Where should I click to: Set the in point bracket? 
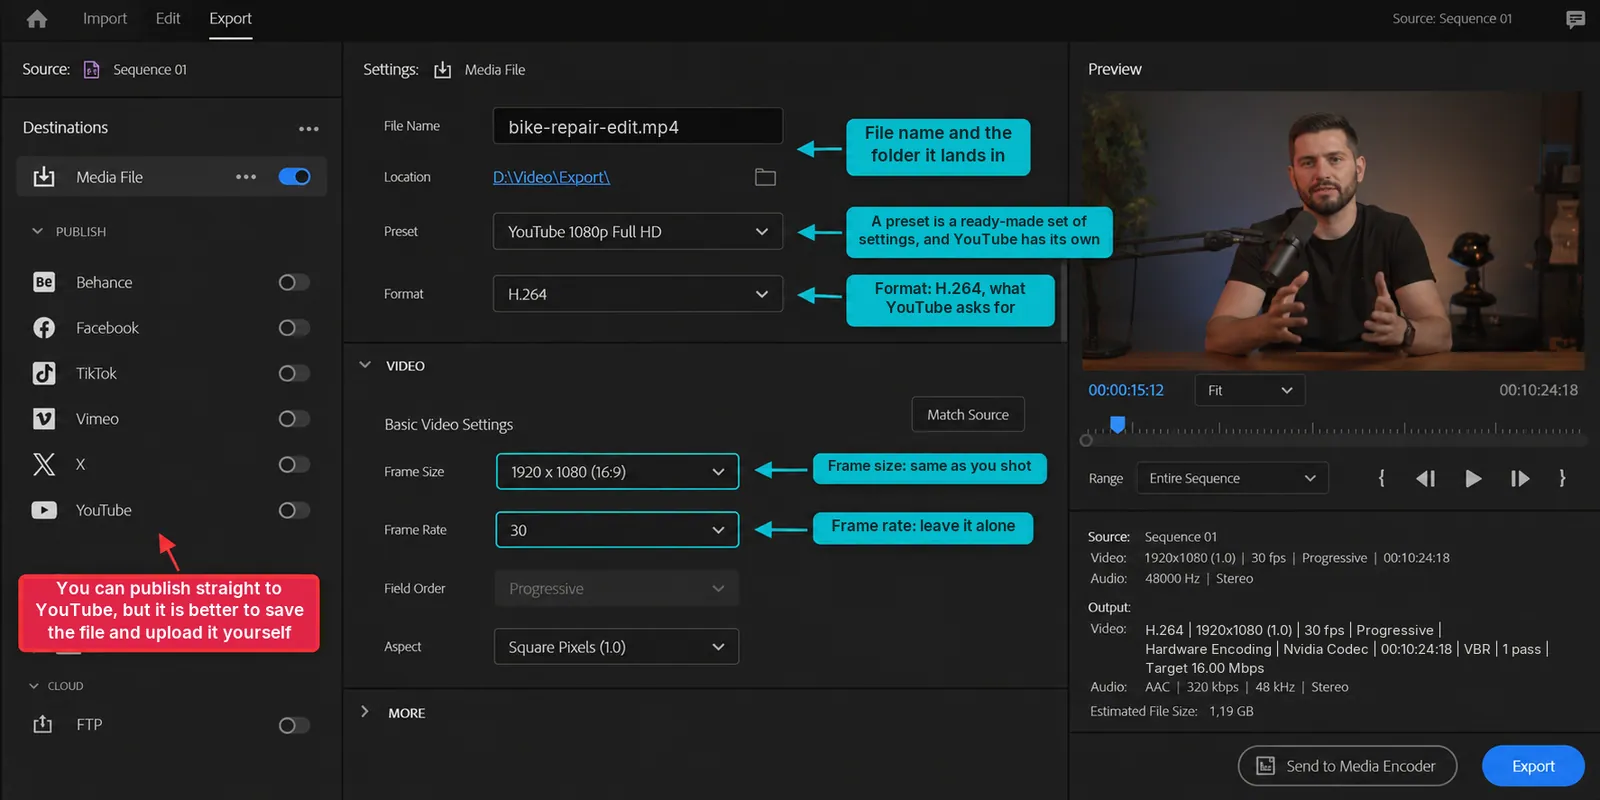1381,478
